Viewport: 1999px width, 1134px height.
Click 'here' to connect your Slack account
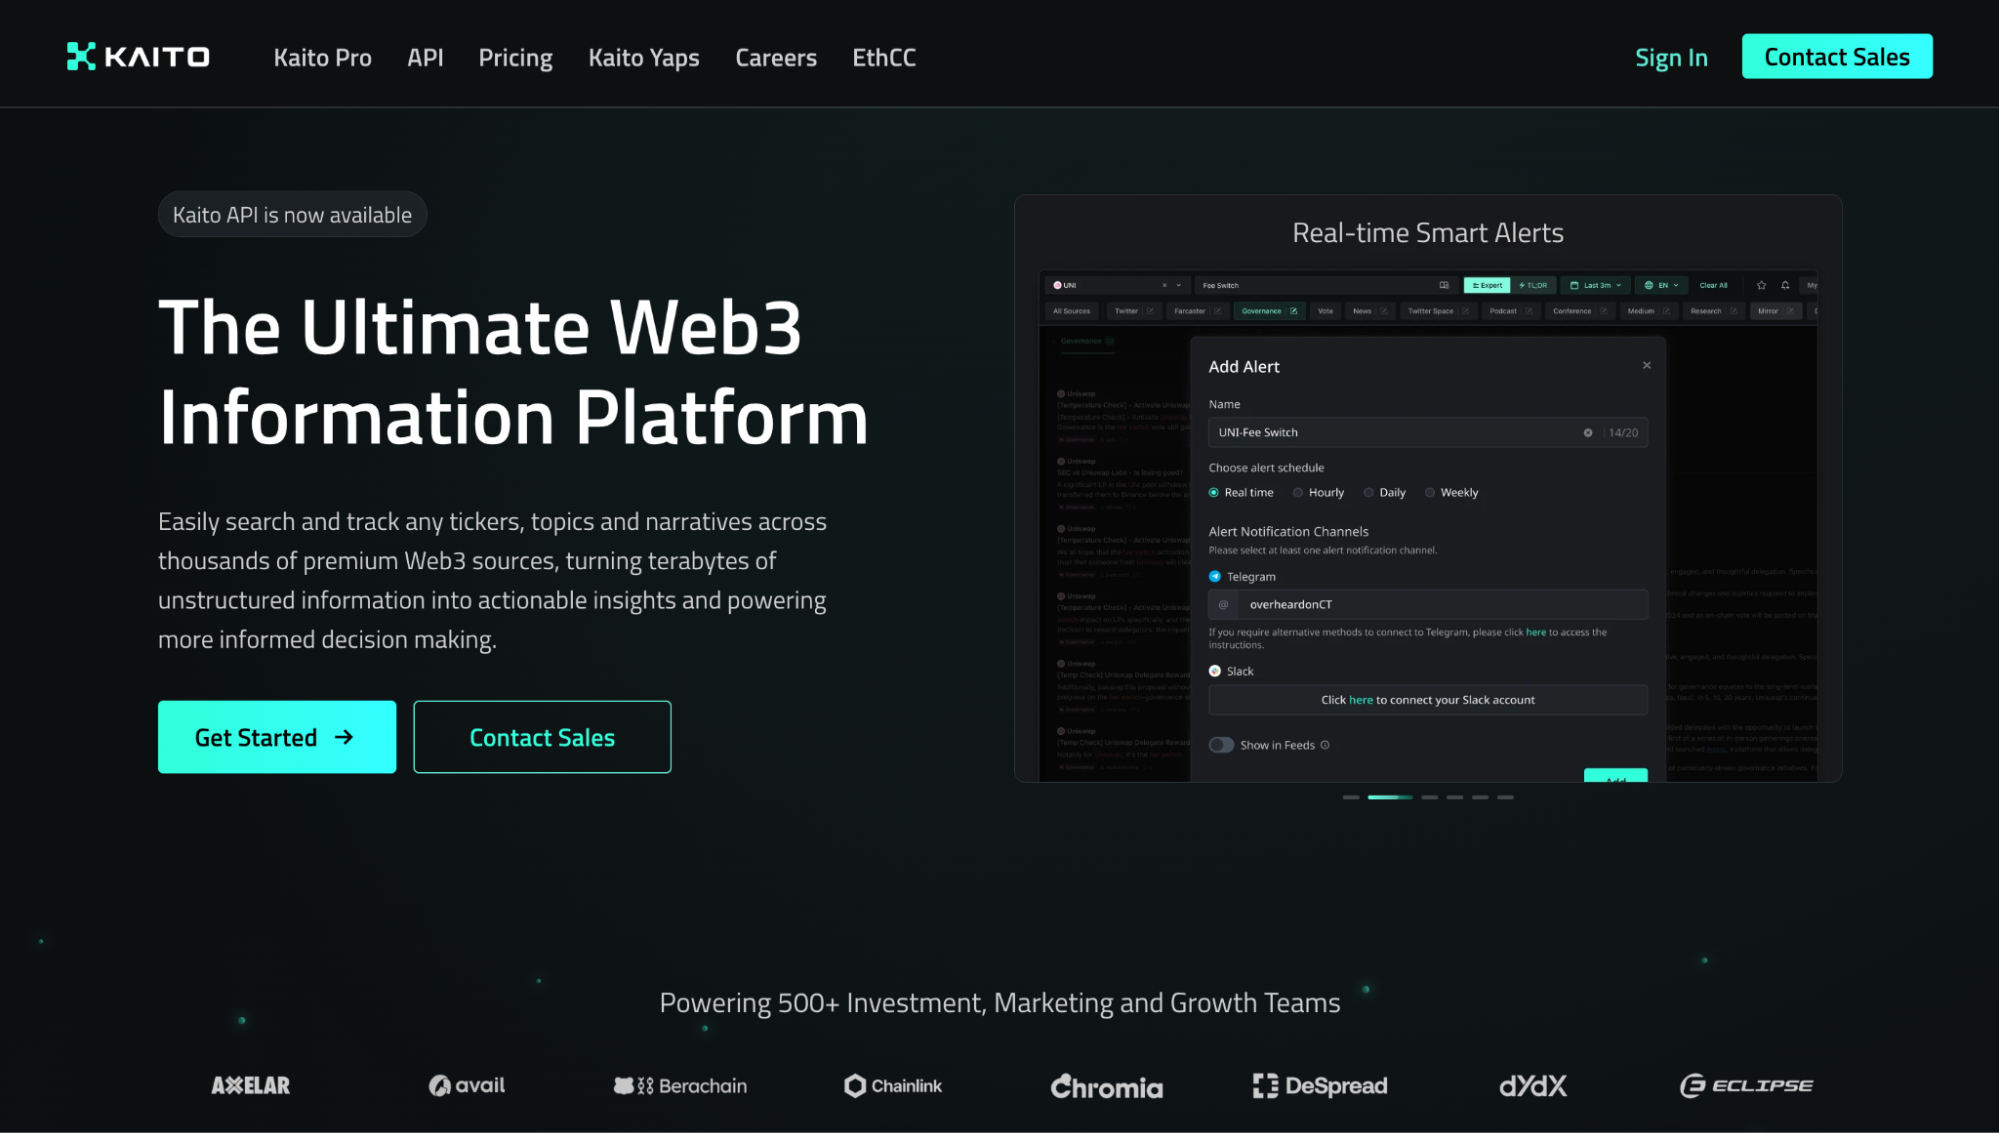[x=1361, y=700]
